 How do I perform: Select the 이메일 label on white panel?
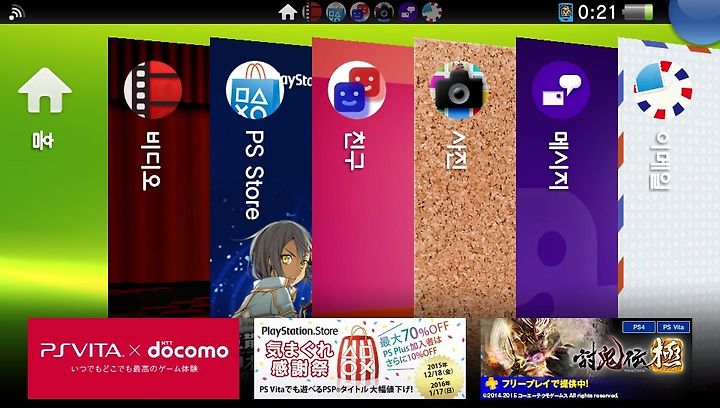click(660, 161)
